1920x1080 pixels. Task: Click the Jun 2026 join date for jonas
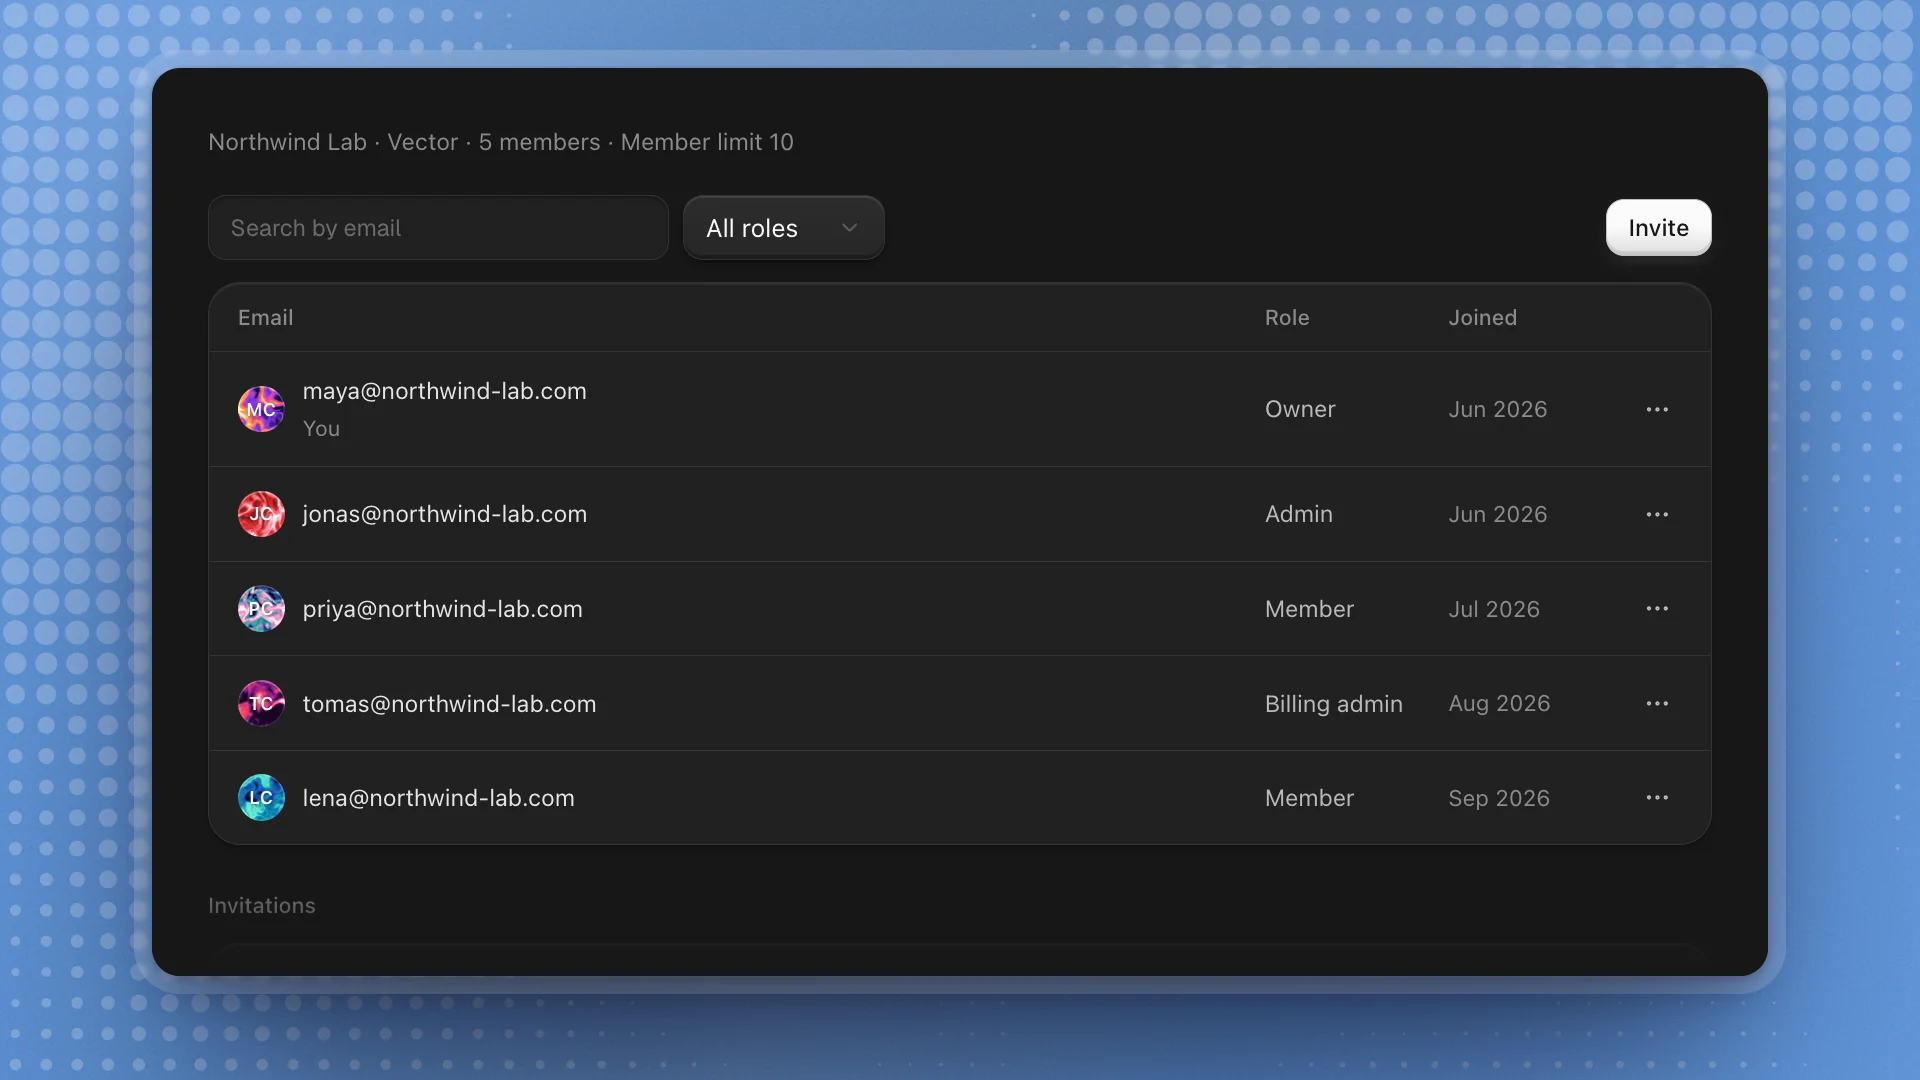(x=1497, y=514)
